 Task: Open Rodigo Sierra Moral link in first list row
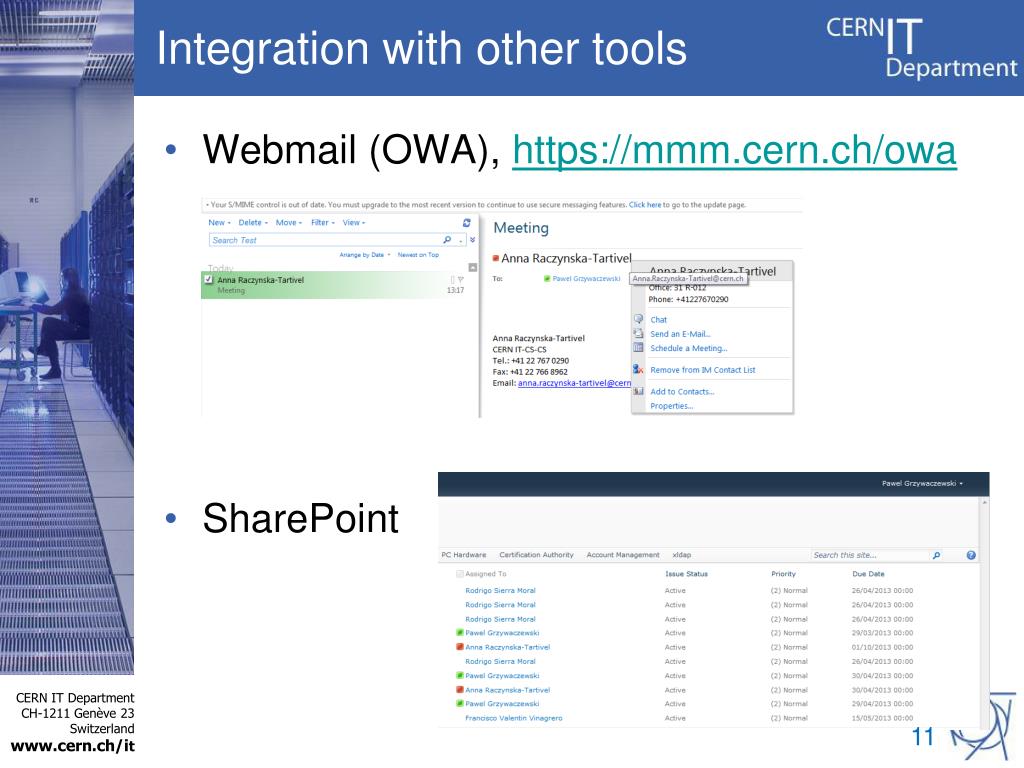click(500, 590)
